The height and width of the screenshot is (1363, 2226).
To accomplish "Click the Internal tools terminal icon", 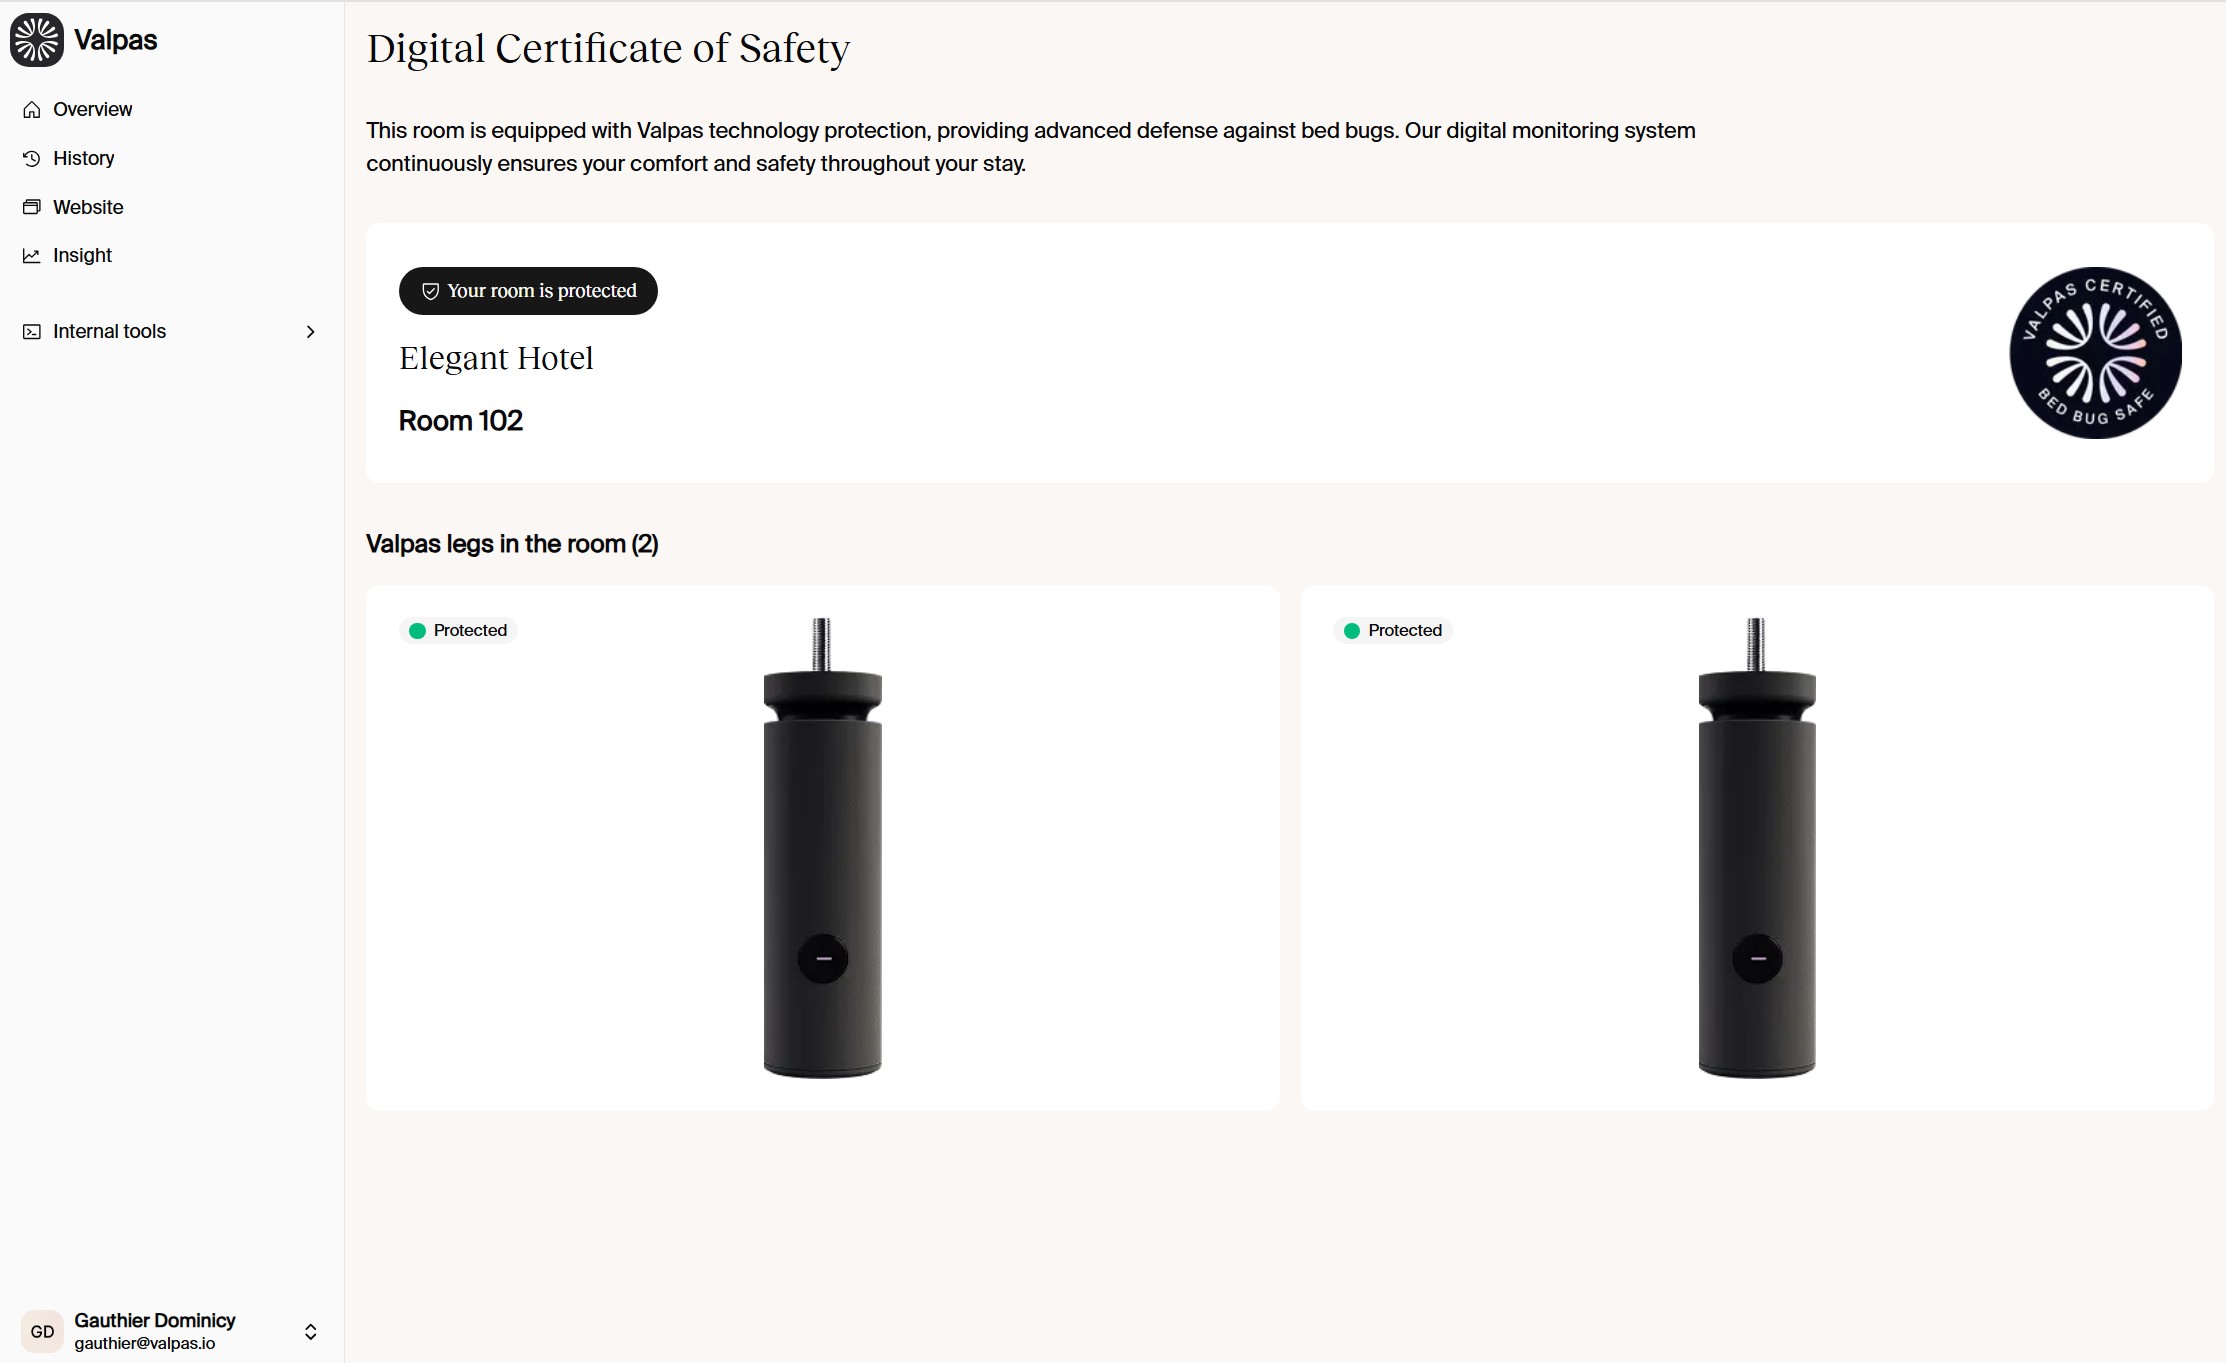I will 32,332.
